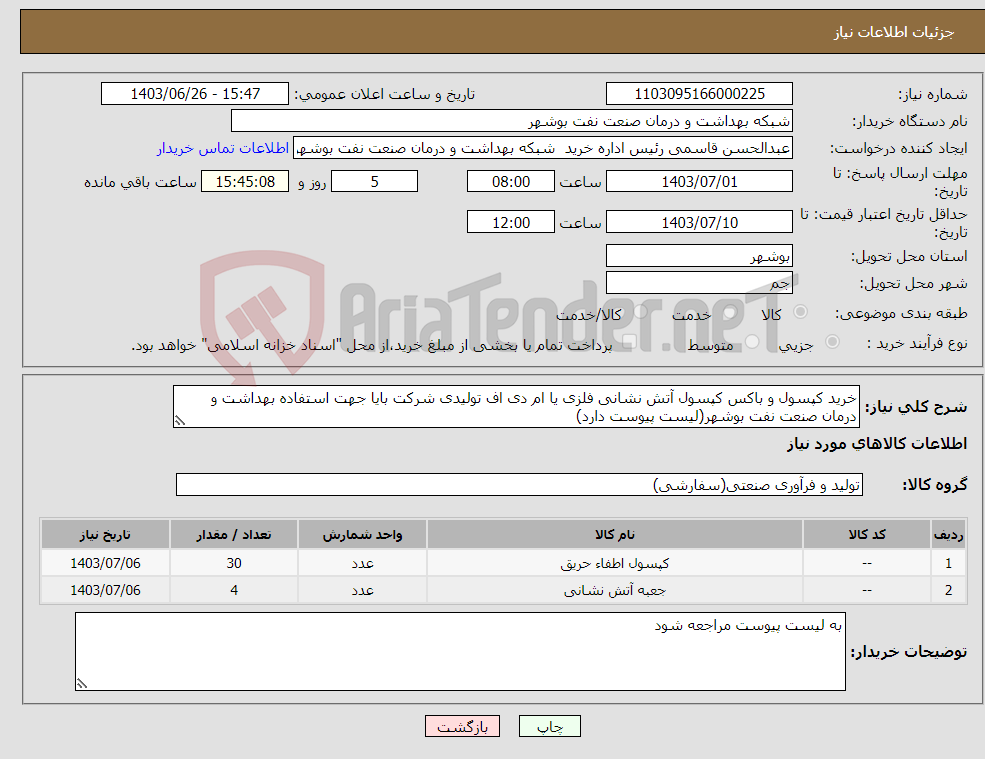Click the نام کالا column header
Image resolution: width=985 pixels, height=759 pixels.
615,535
